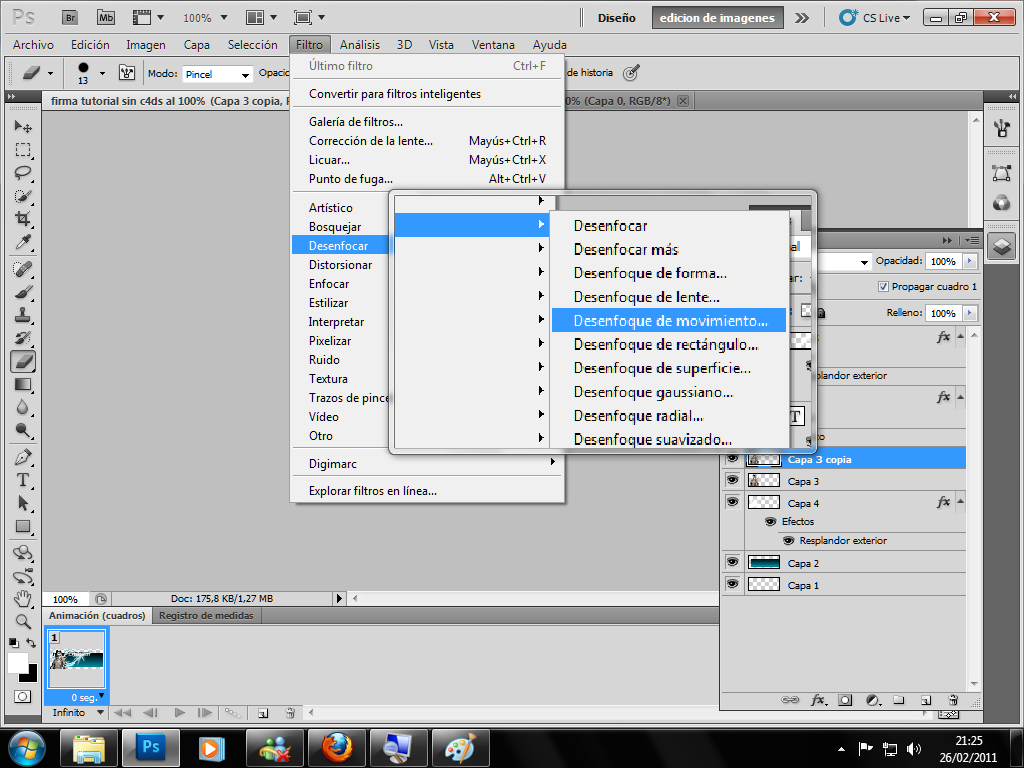Viewport: 1024px width, 768px height.
Task: Select the Move tool
Action: pyautogui.click(x=23, y=127)
